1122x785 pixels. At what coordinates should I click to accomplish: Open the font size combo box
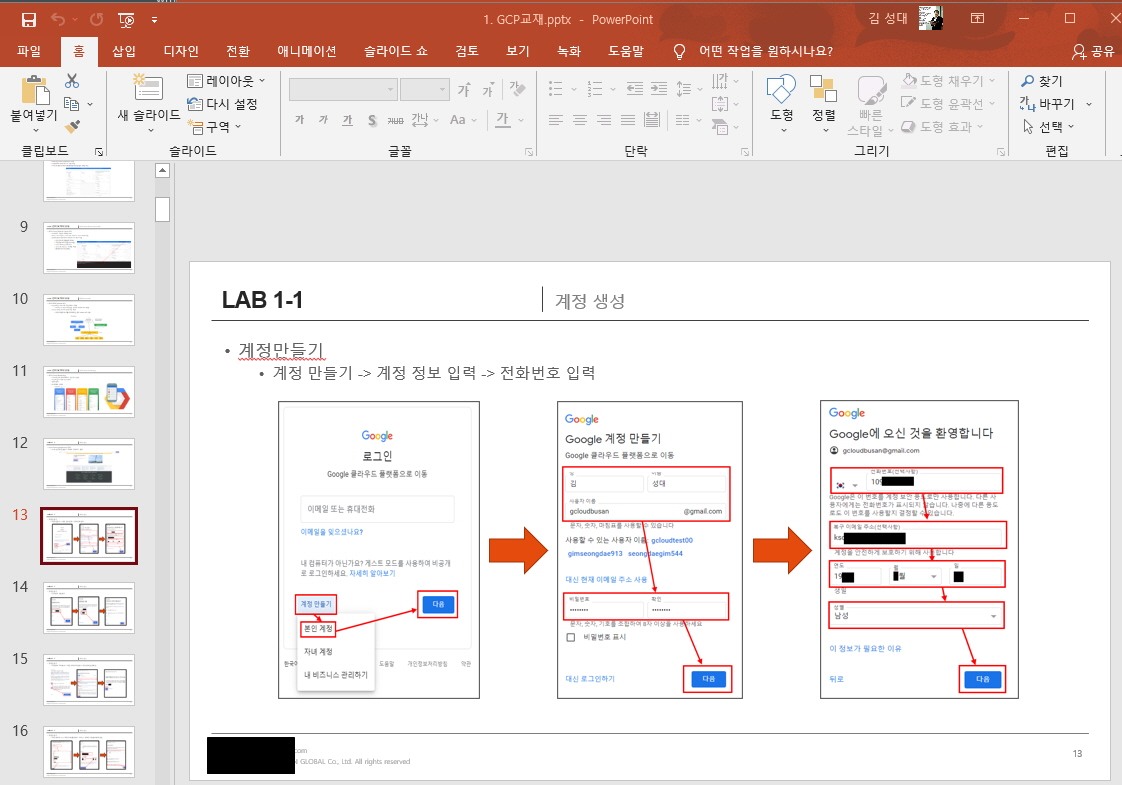(424, 89)
